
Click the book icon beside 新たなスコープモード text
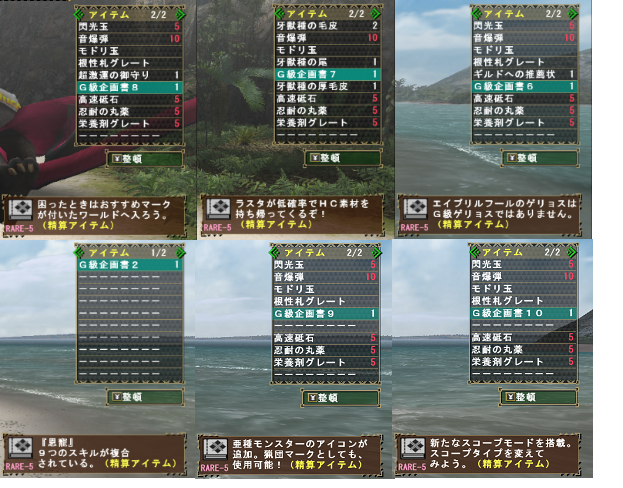pos(412,448)
